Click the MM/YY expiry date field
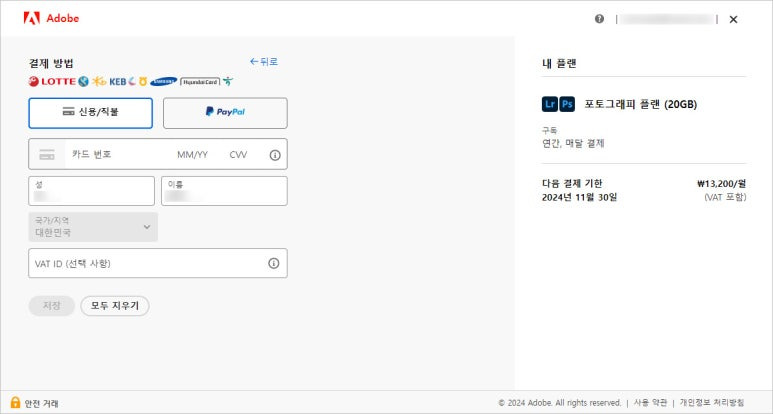The height and width of the screenshot is (414, 773). (192, 155)
